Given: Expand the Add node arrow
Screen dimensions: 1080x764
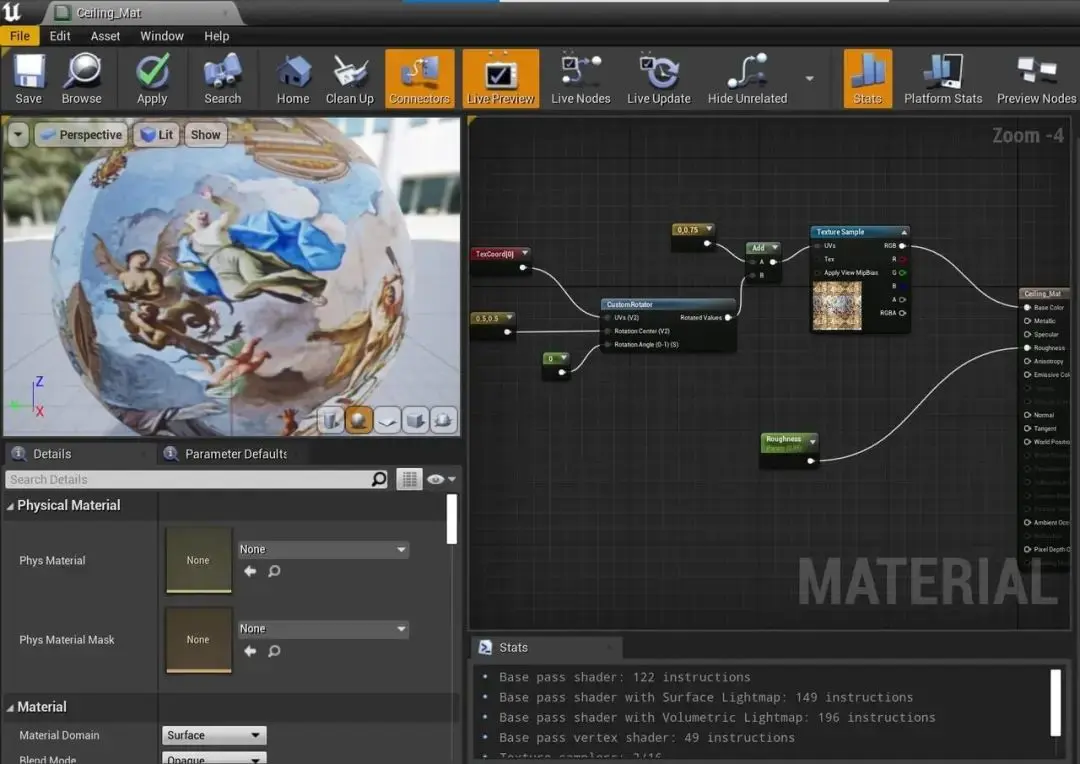Looking at the screenshot, I should [x=775, y=247].
